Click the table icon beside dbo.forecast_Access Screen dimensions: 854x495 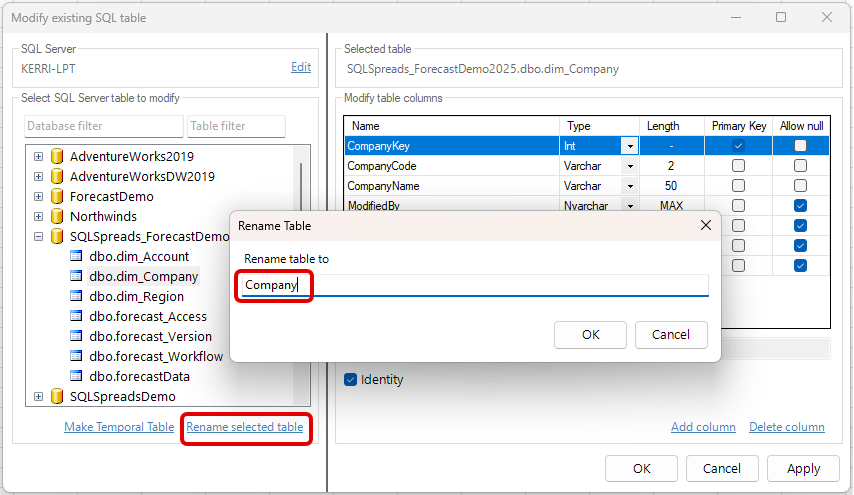76,316
